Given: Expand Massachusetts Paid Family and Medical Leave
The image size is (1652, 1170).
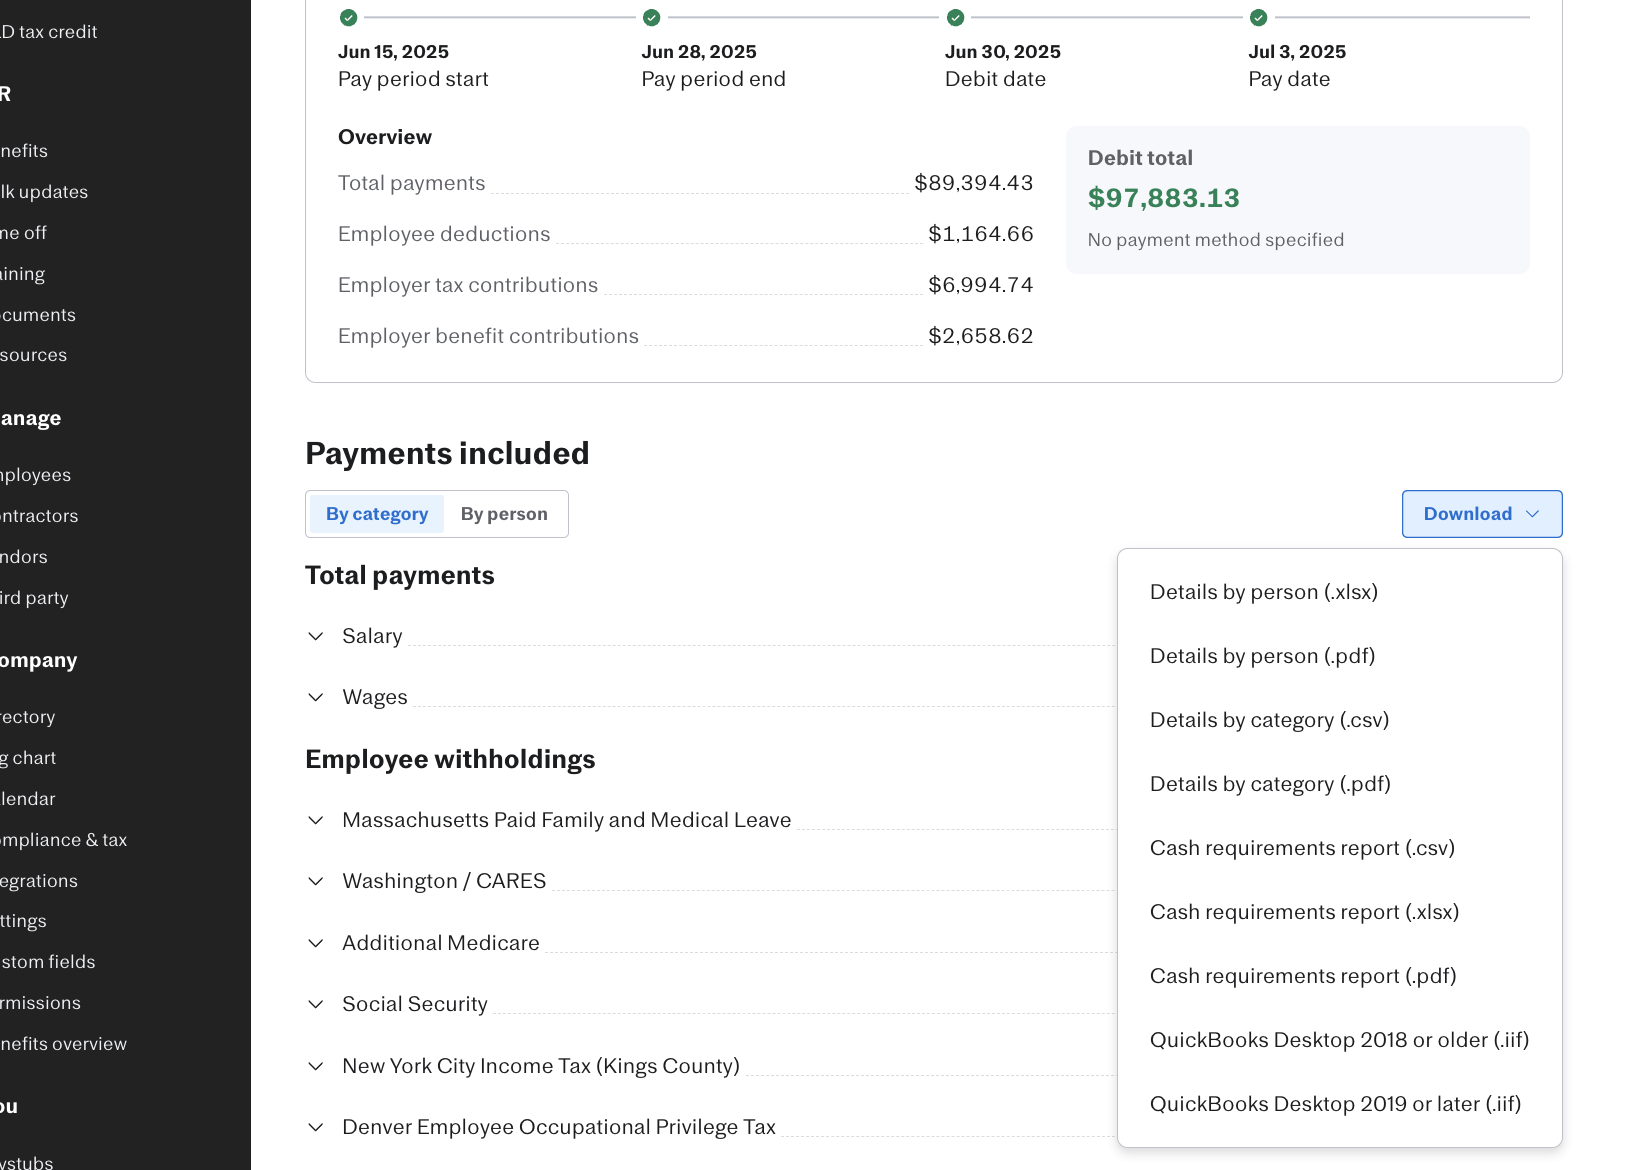Looking at the screenshot, I should [x=316, y=820].
